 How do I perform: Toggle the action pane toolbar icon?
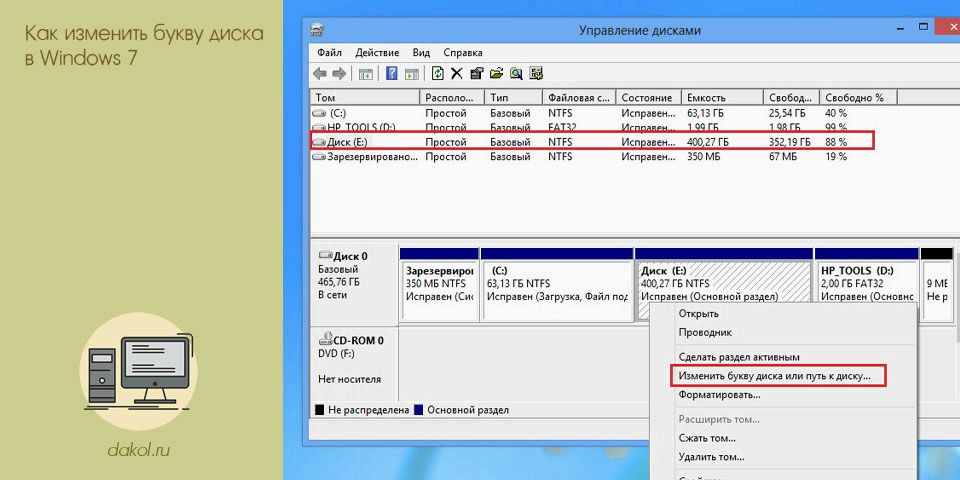coord(411,74)
